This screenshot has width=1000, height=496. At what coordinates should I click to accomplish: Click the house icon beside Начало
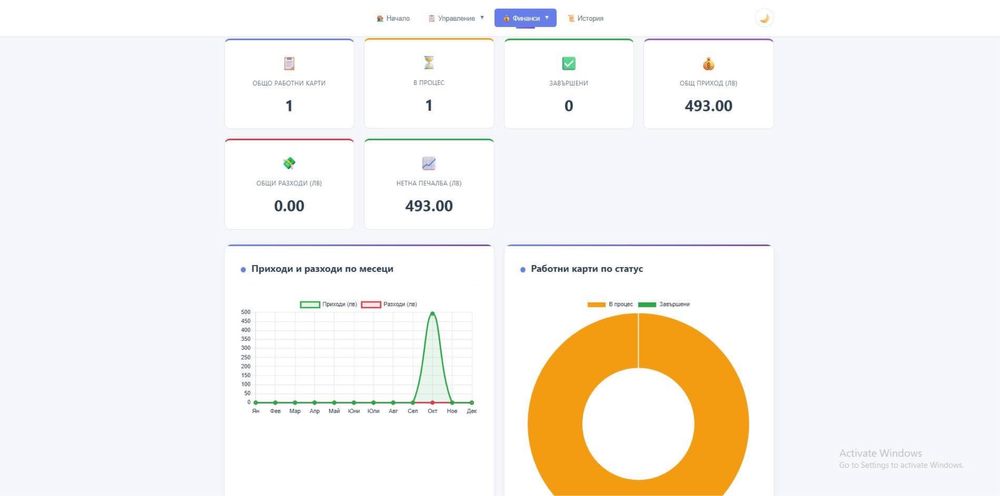coord(380,18)
